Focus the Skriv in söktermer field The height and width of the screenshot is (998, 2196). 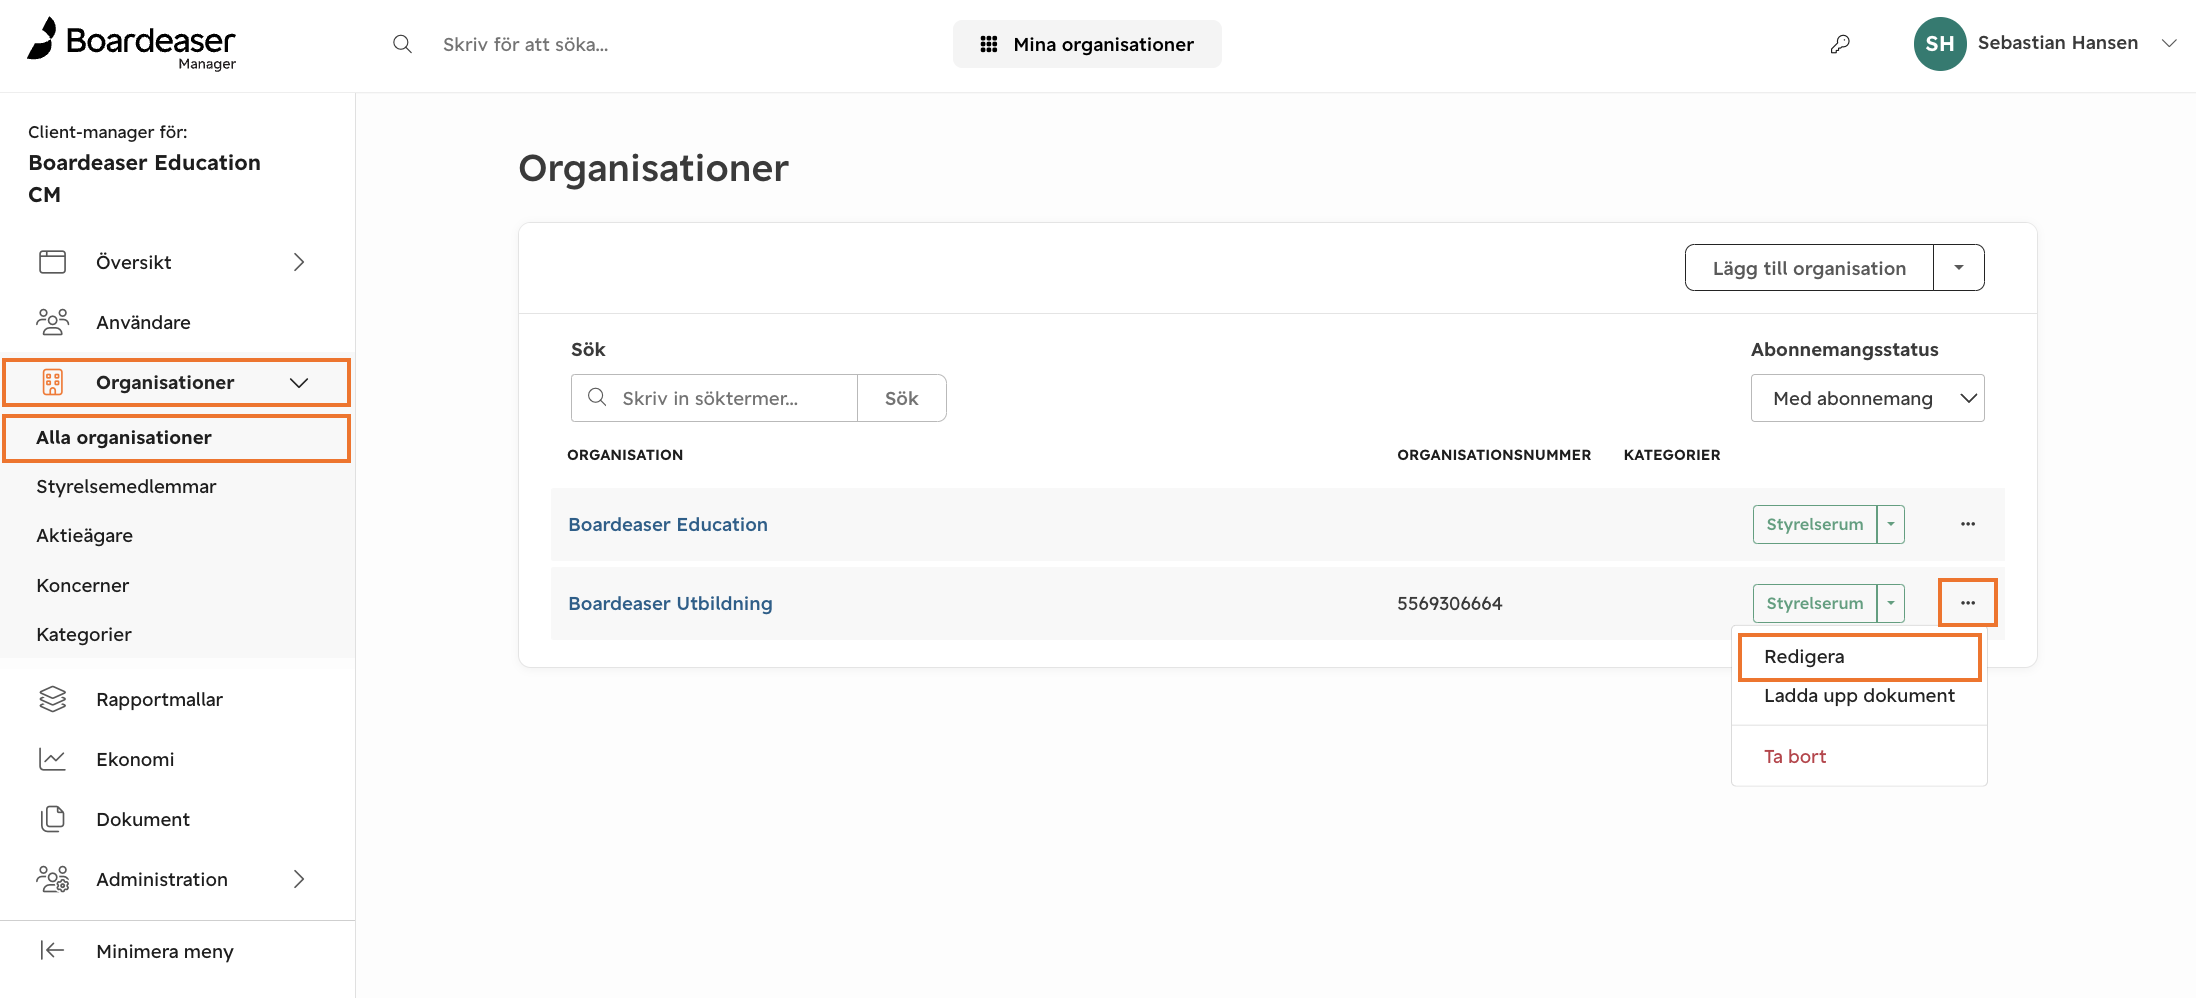[714, 398]
